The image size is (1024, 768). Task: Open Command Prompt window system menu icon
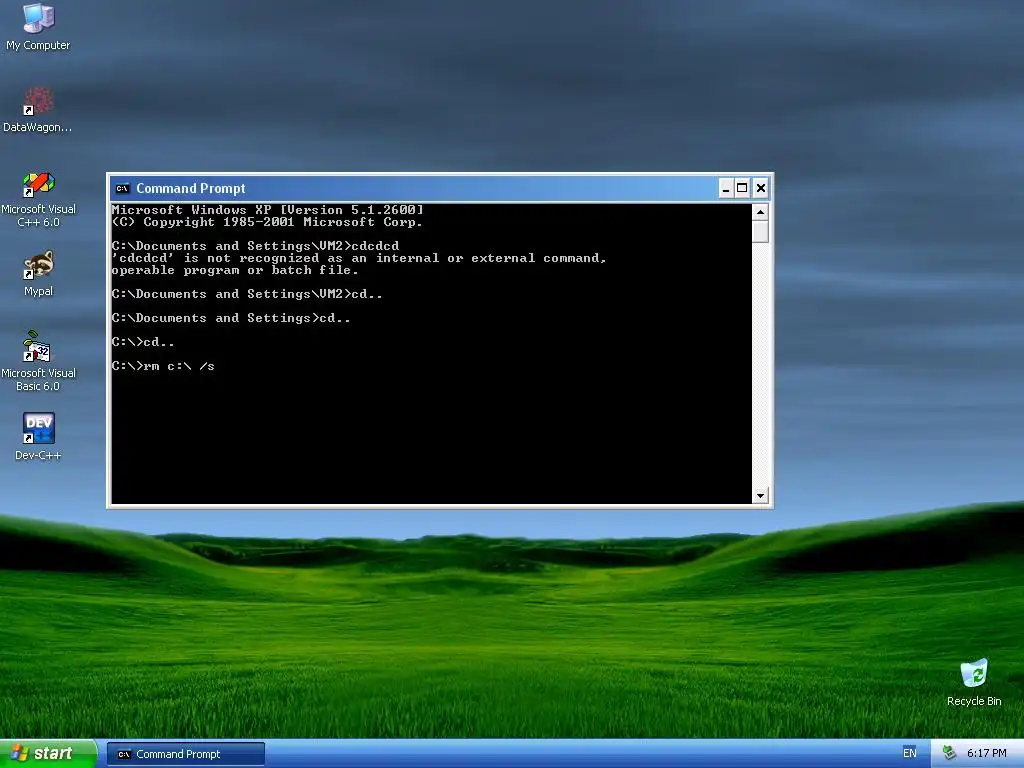(122, 189)
